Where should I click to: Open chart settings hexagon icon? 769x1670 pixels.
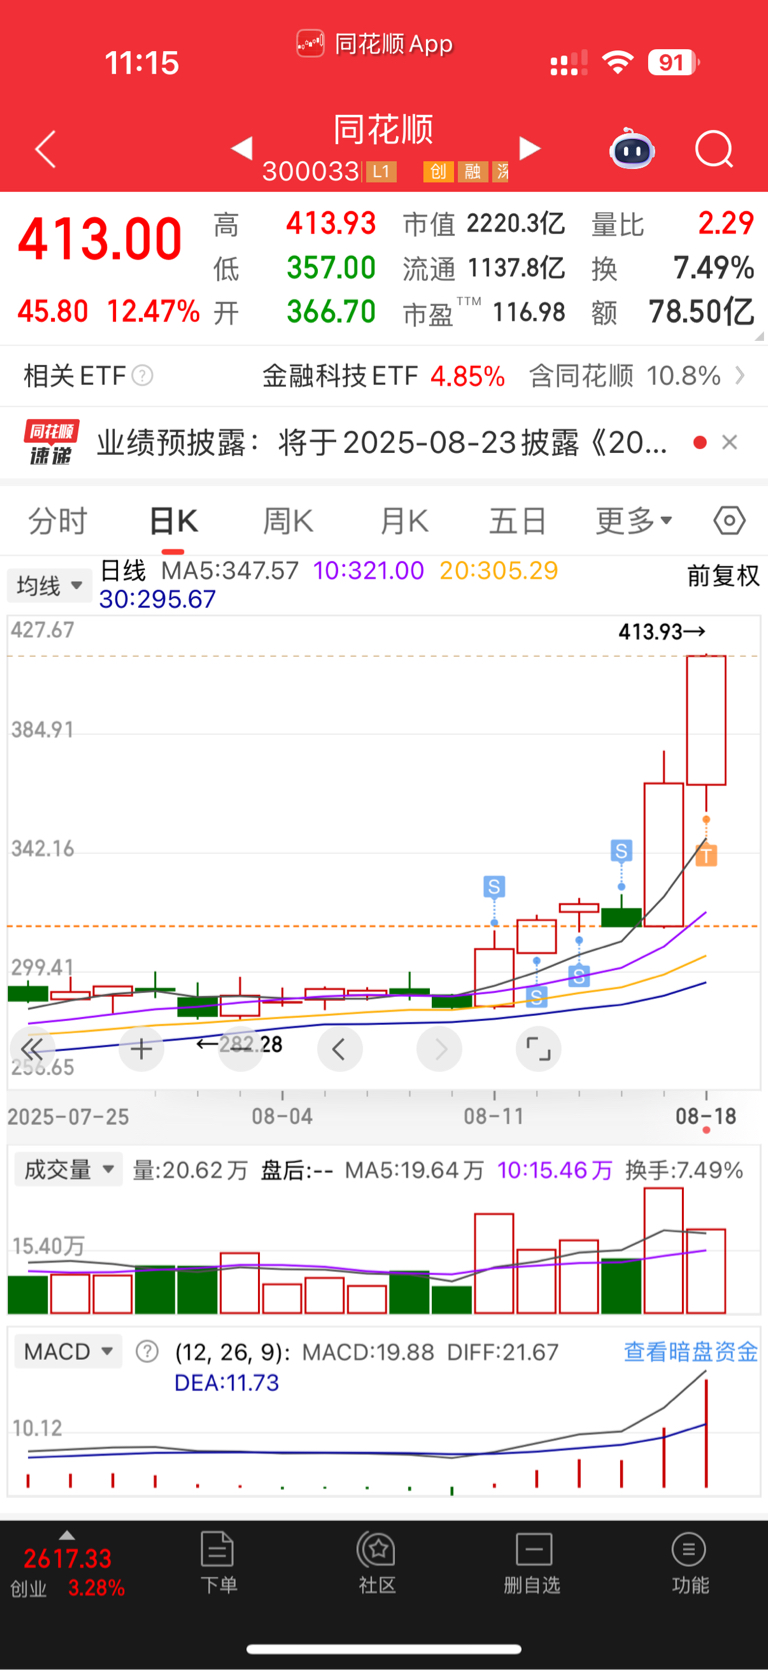pos(729,520)
